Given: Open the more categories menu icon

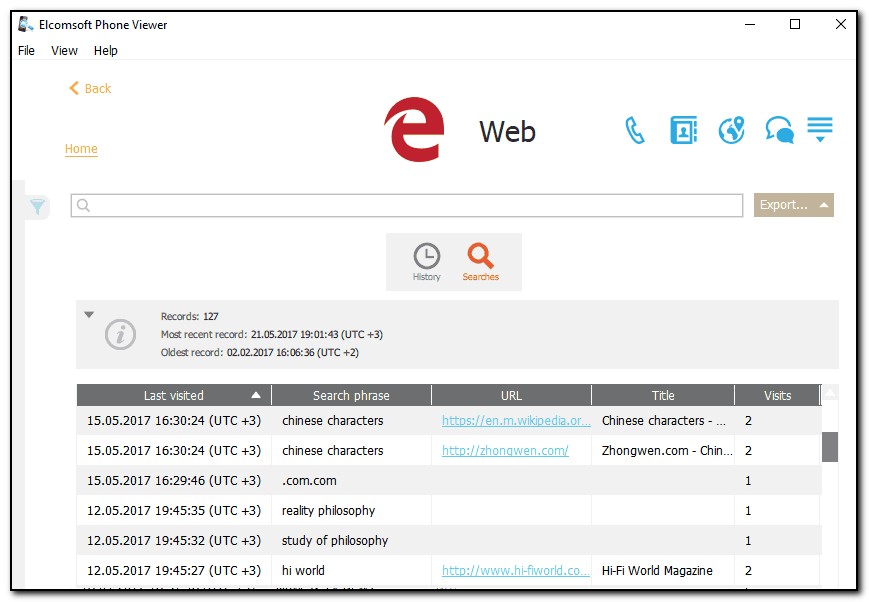Looking at the screenshot, I should (820, 130).
